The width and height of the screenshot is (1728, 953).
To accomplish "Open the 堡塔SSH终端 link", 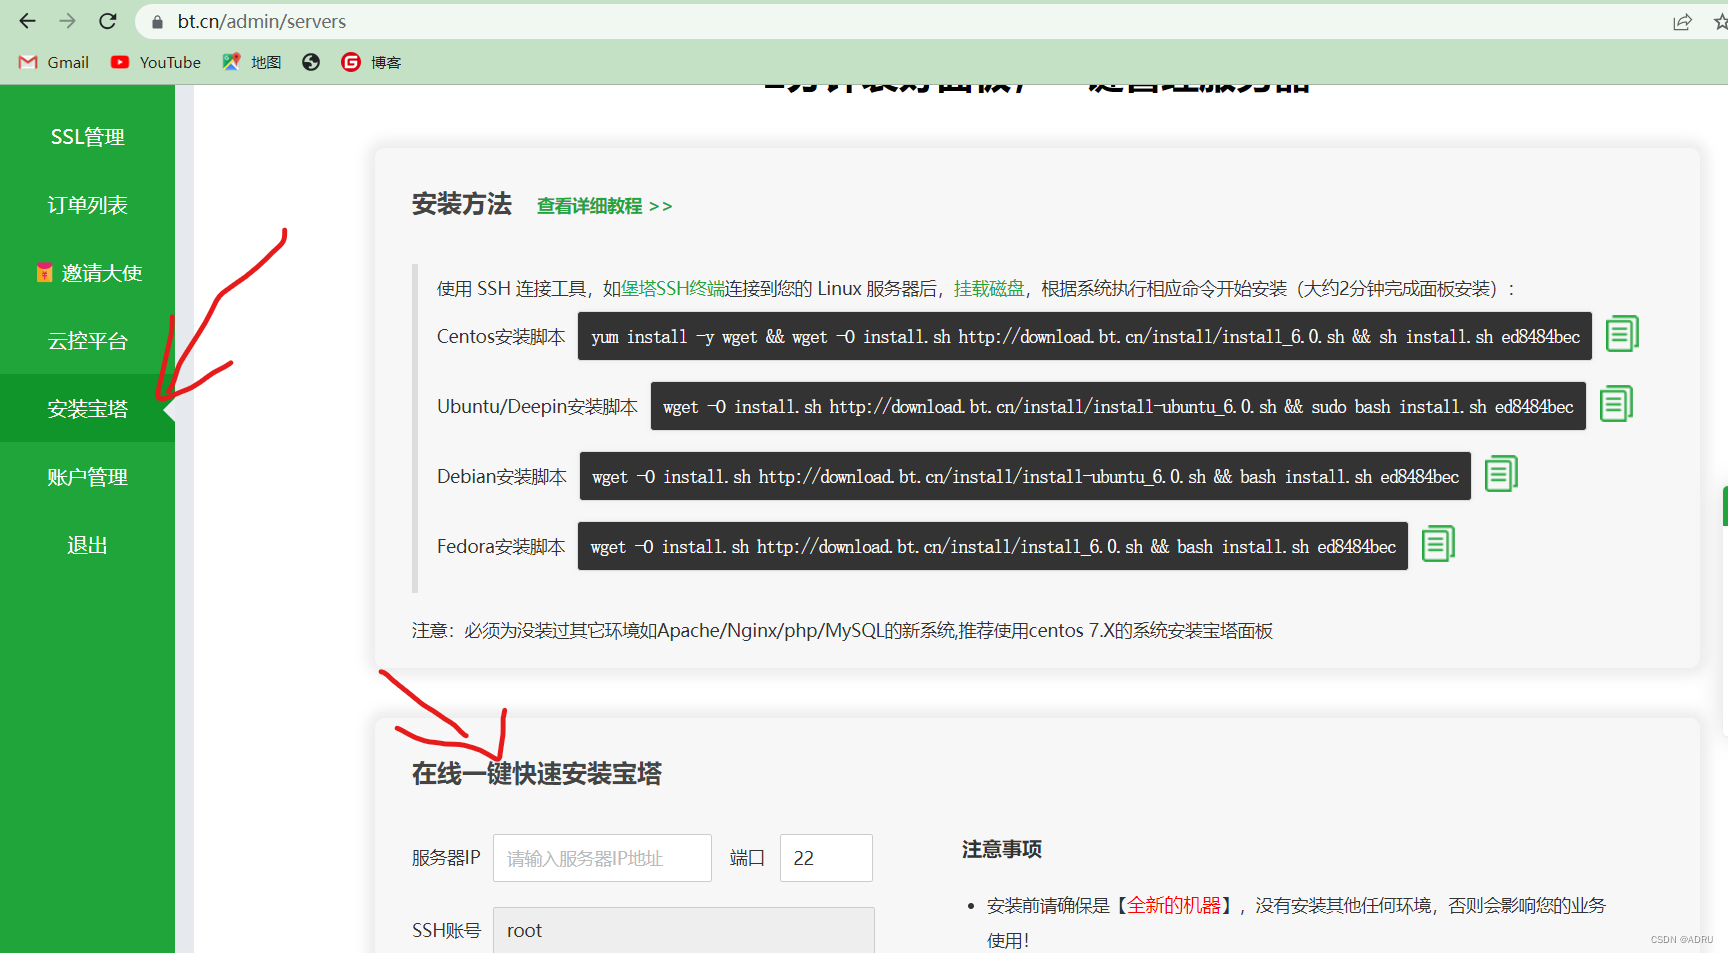I will coord(673,289).
